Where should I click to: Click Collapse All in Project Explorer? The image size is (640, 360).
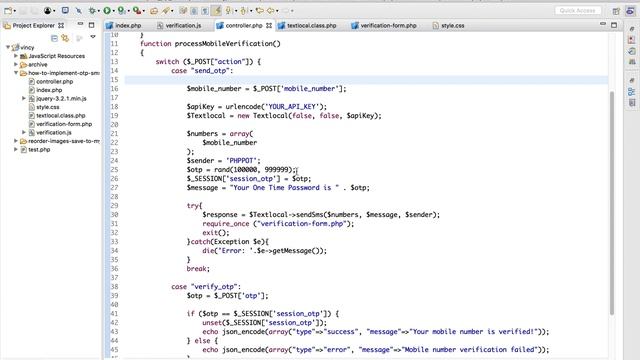click(54, 38)
